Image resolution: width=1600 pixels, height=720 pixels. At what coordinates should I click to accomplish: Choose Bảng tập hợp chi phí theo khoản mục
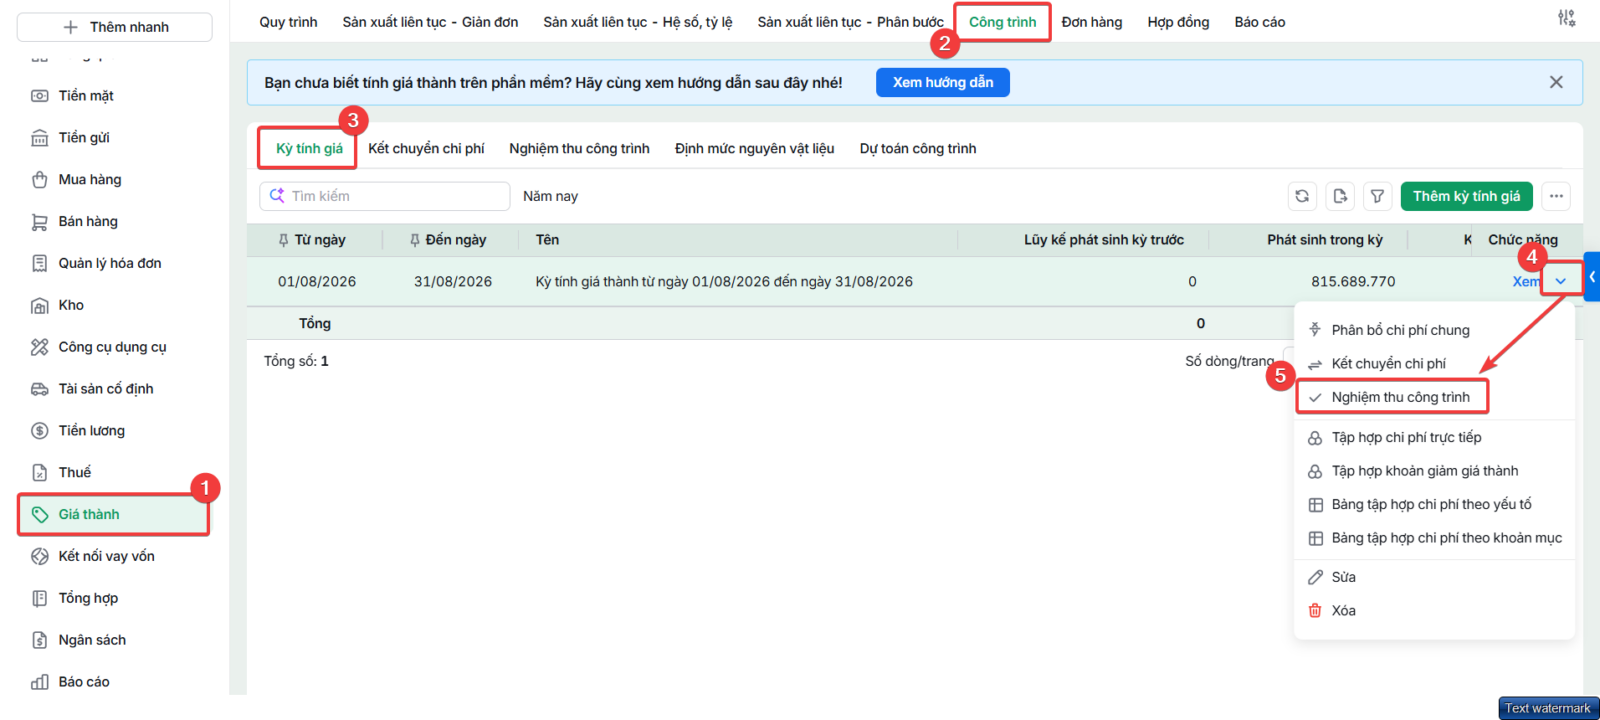point(1434,538)
